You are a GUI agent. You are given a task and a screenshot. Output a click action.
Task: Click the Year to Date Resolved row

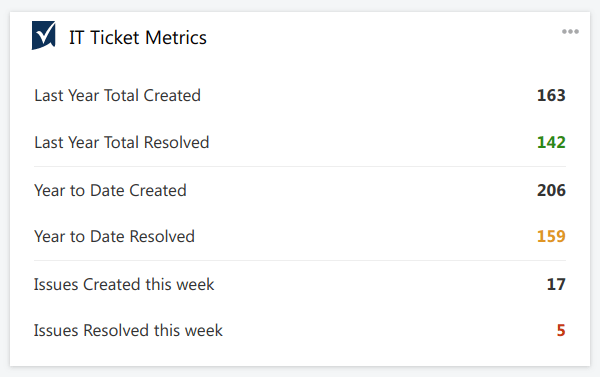click(x=300, y=236)
